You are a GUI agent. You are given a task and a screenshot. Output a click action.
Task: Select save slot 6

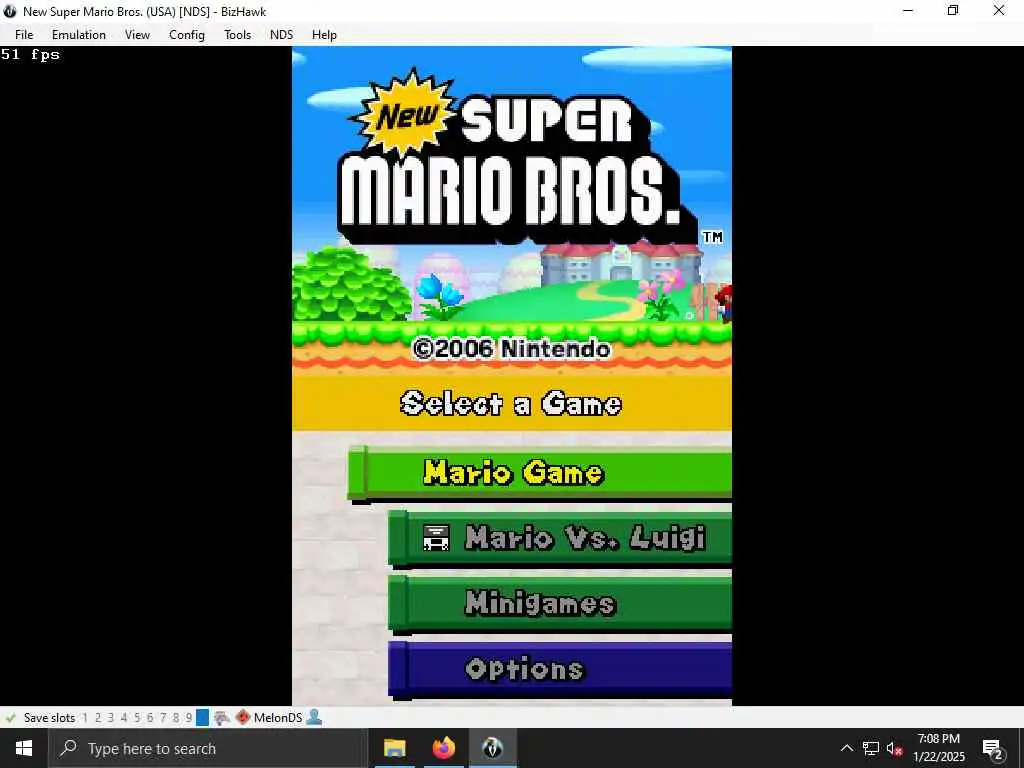click(x=150, y=718)
